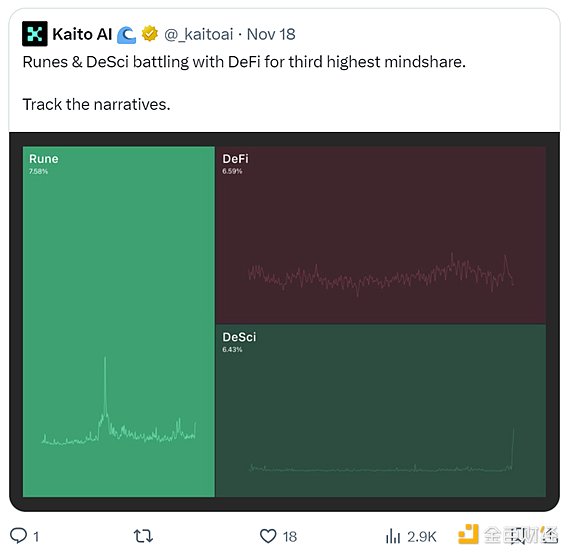Open the view analytics bar icon
The image size is (569, 555).
(393, 536)
